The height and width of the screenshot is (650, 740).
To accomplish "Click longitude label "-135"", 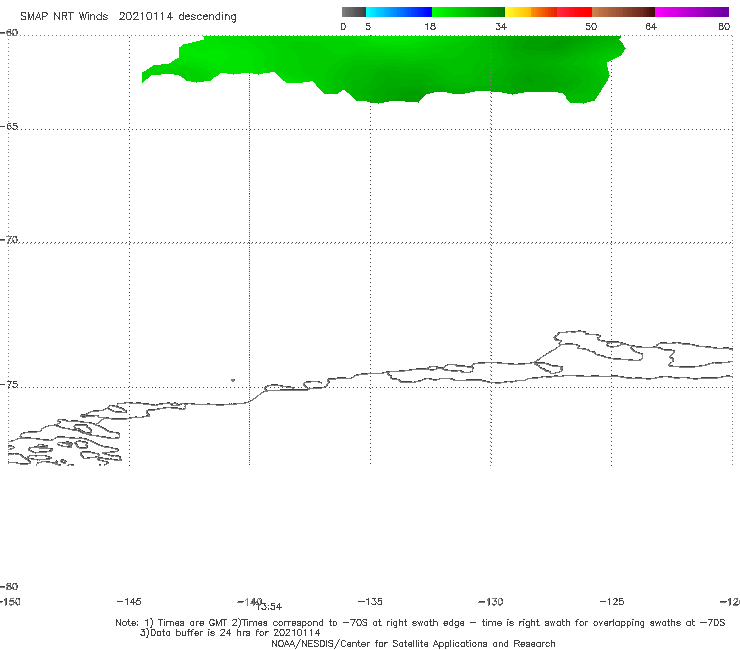I will pyautogui.click(x=370, y=601).
